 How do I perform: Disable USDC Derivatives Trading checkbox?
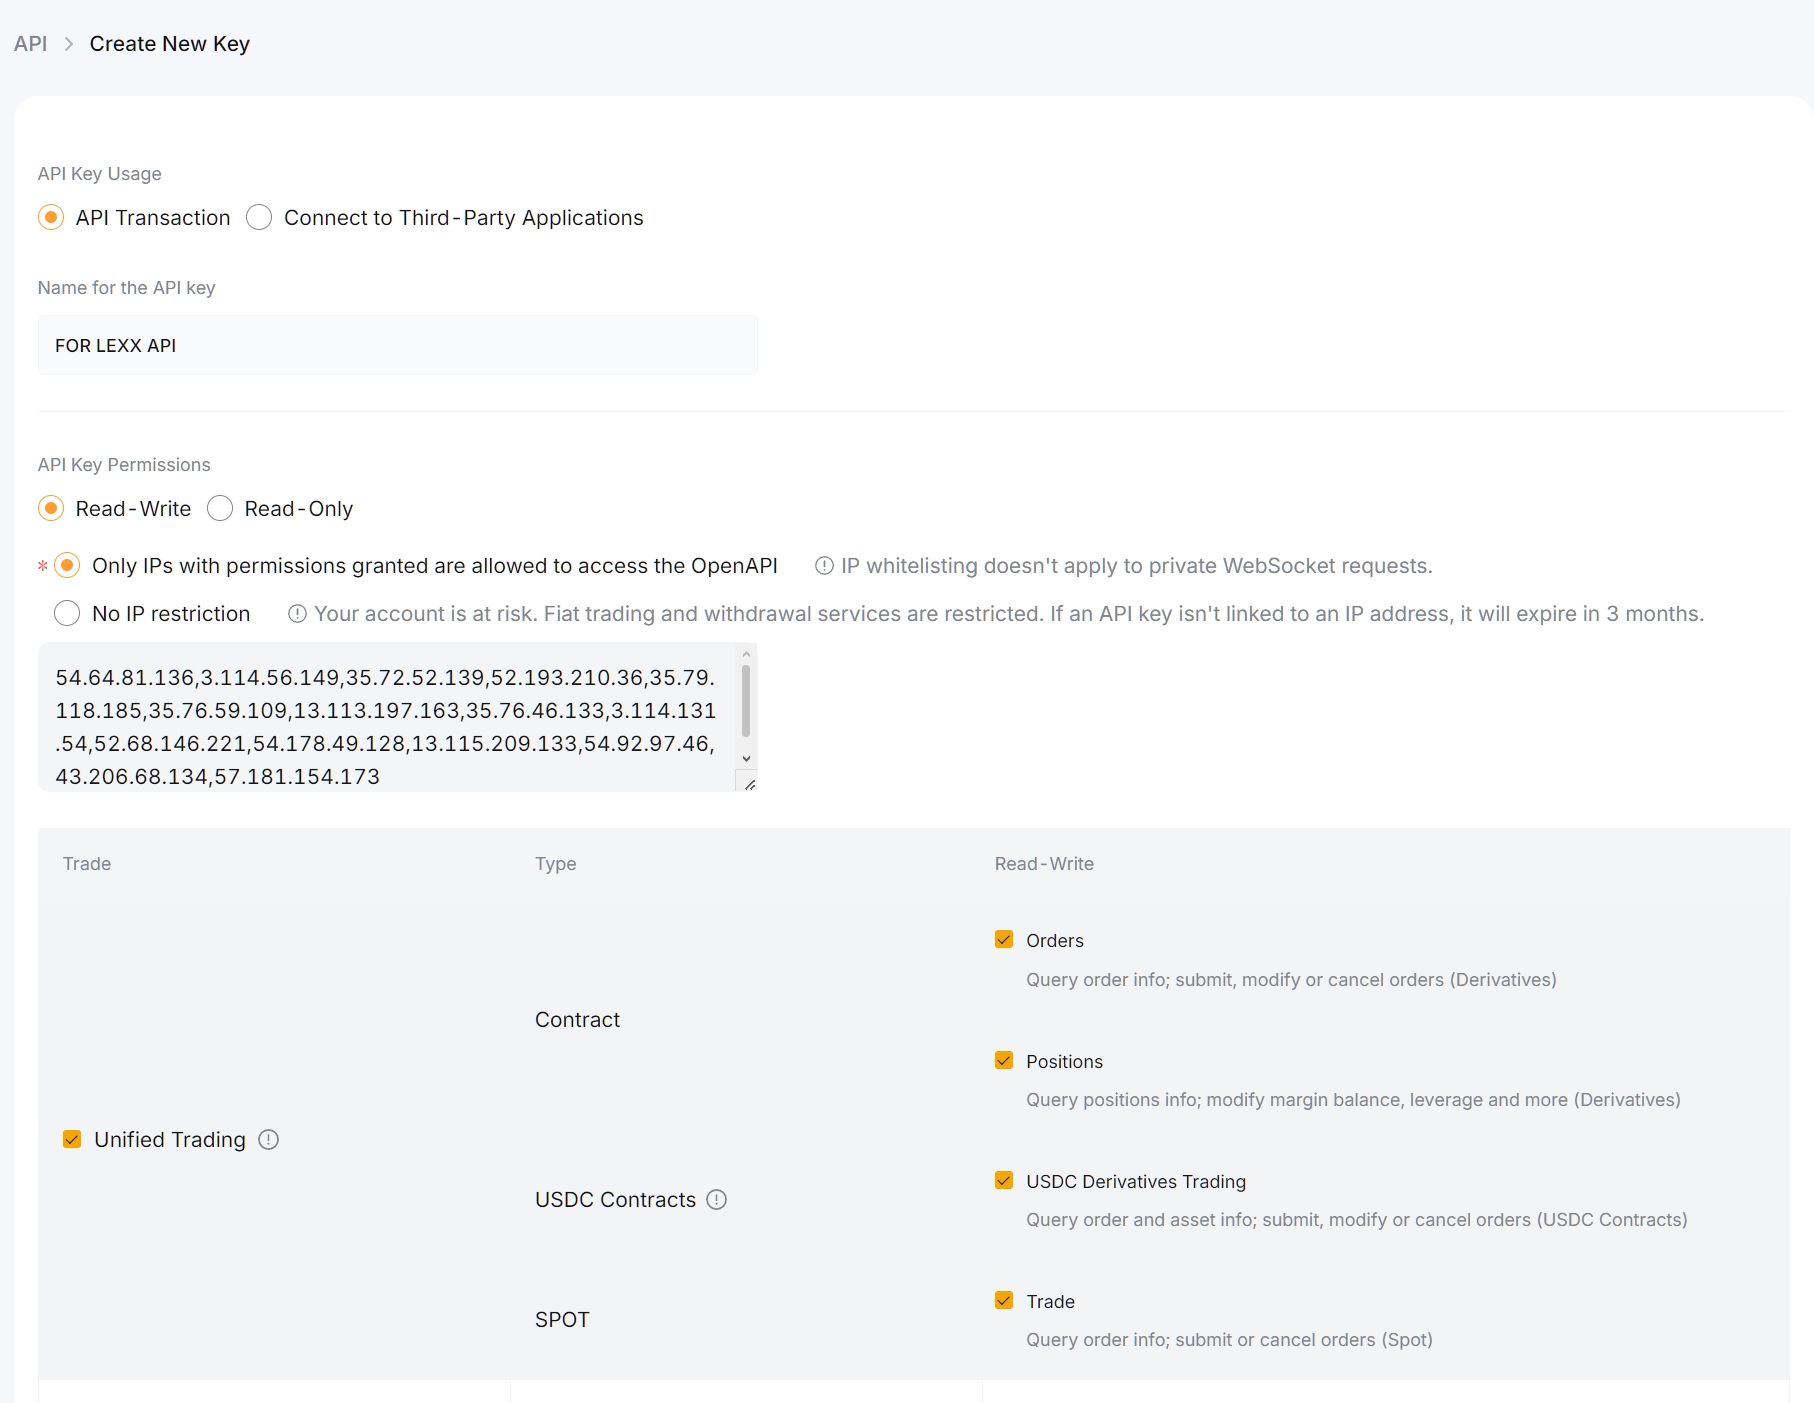1004,1181
